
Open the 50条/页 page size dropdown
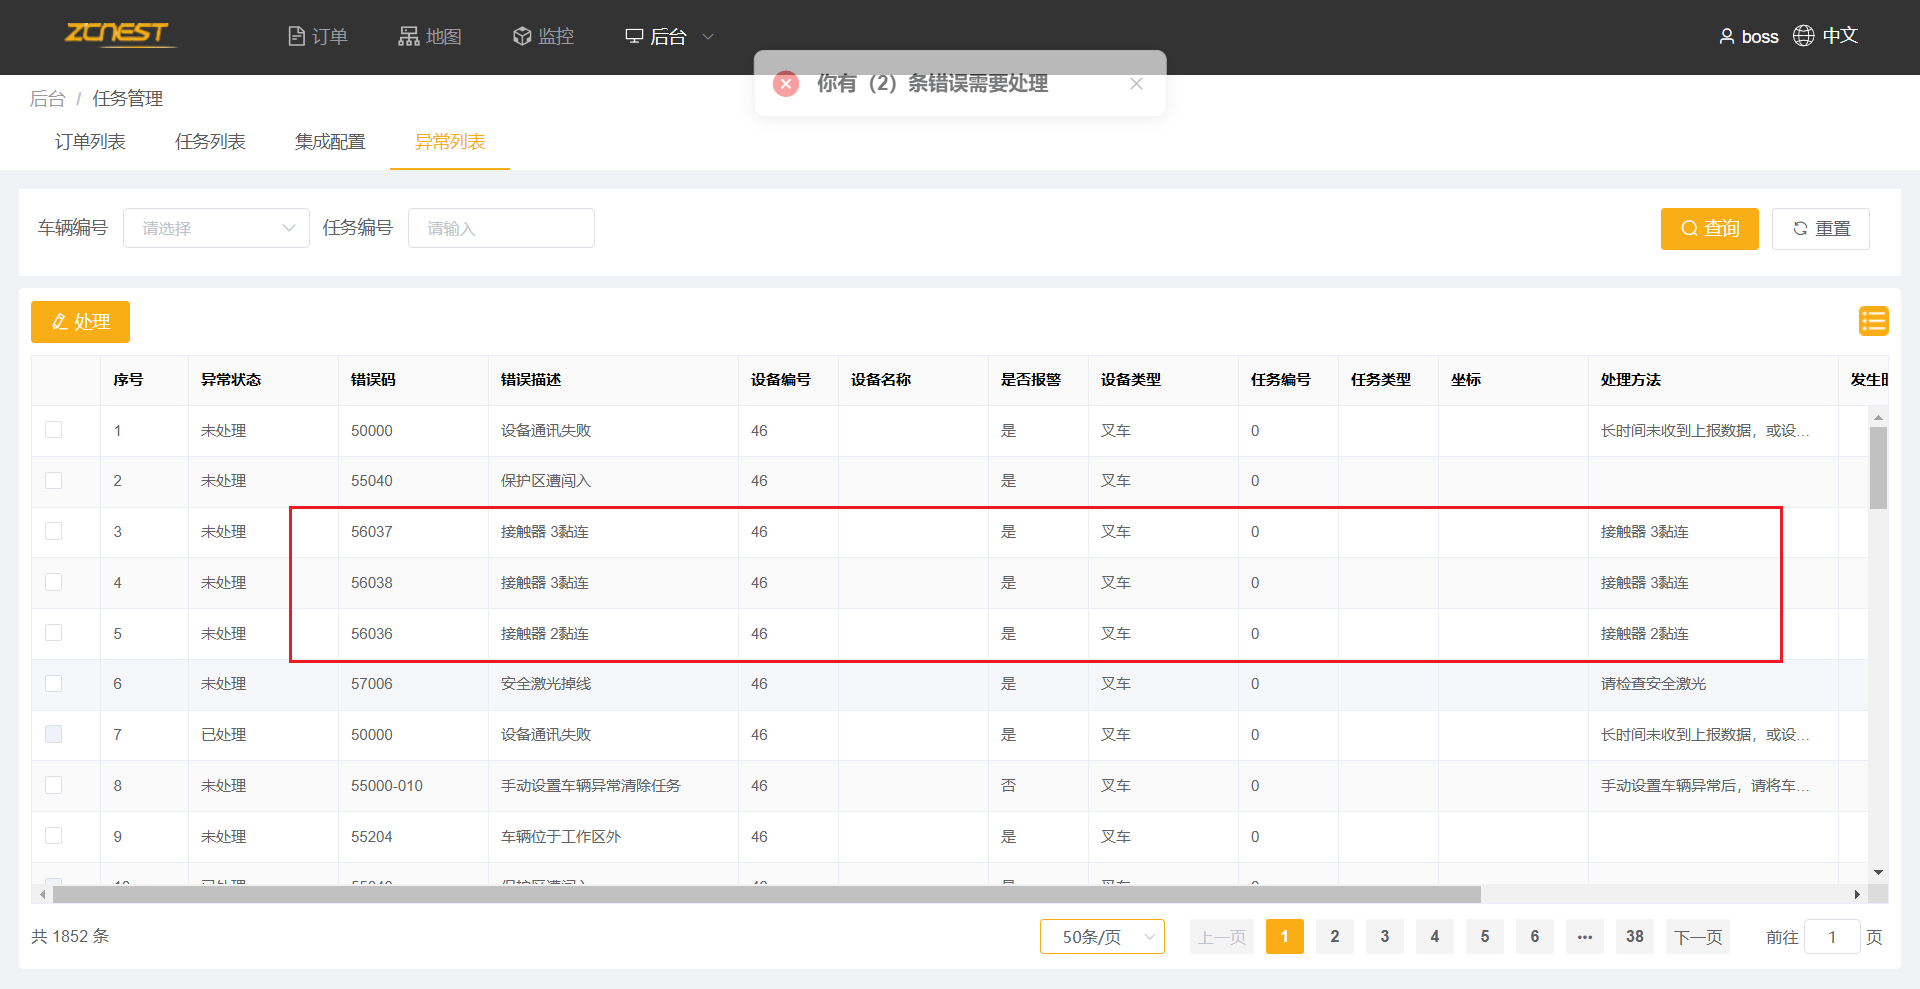coord(1102,937)
